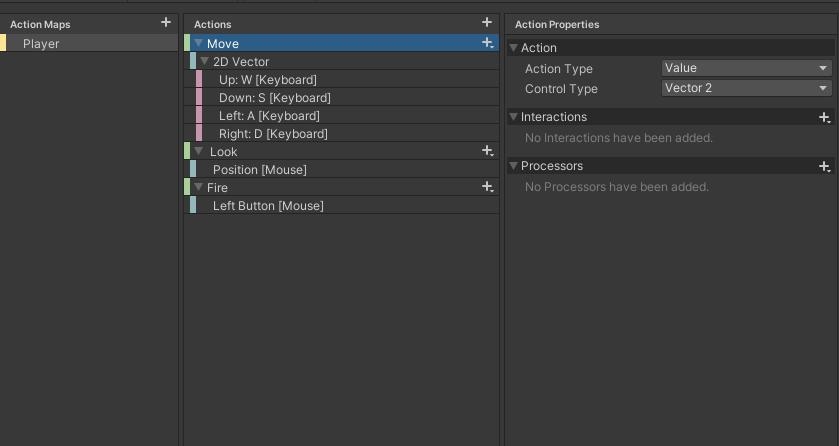Add an interaction with the plus icon

[825, 117]
